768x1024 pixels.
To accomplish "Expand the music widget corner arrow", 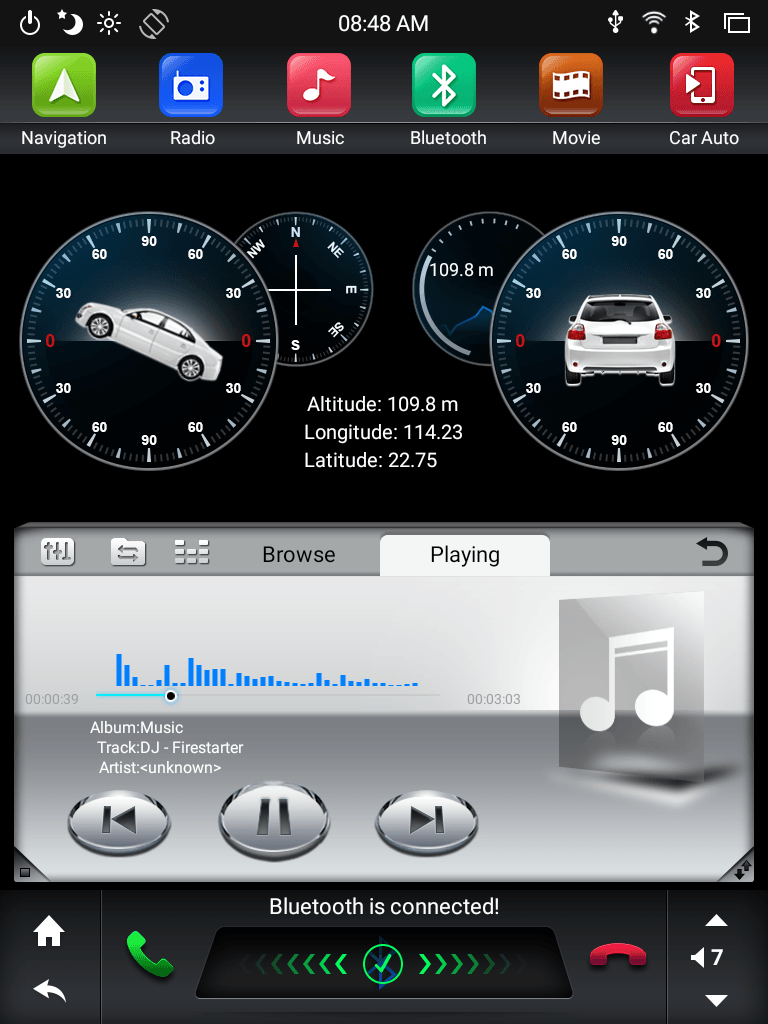I will click(742, 870).
